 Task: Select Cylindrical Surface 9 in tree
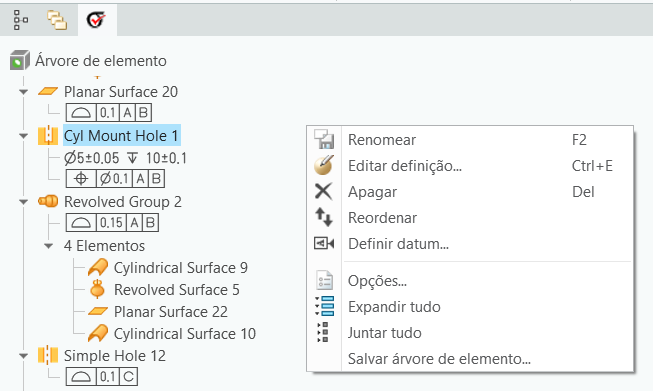[181, 268]
